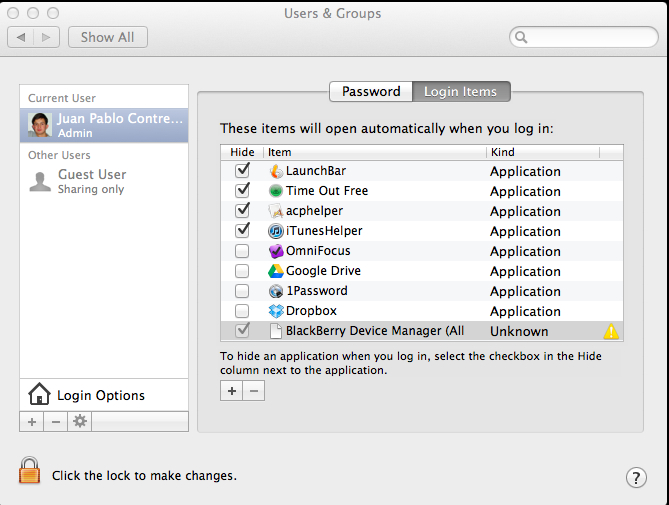Uncheck Hide for LaunchBar
This screenshot has height=505, width=669.
click(242, 171)
